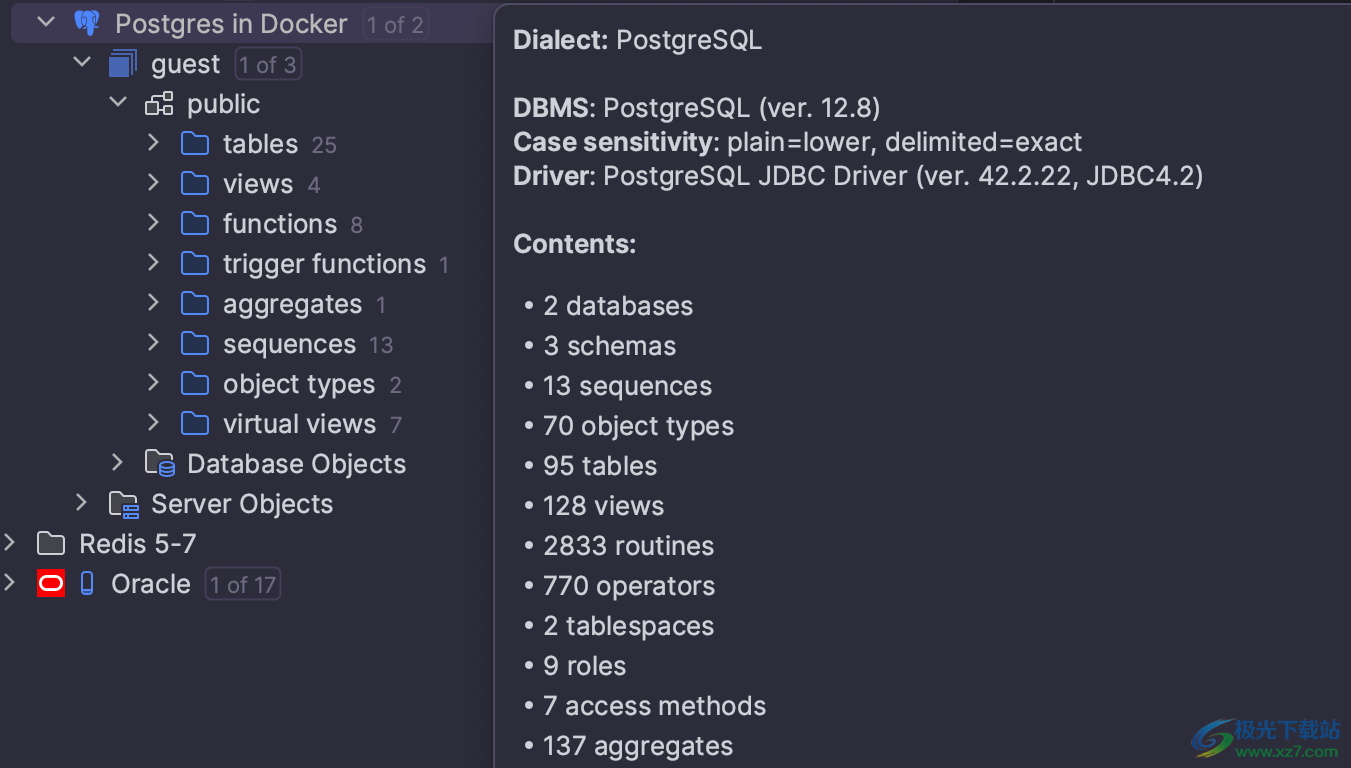Expand the Oracle data source
Viewport: 1351px width, 768px height.
(10, 583)
